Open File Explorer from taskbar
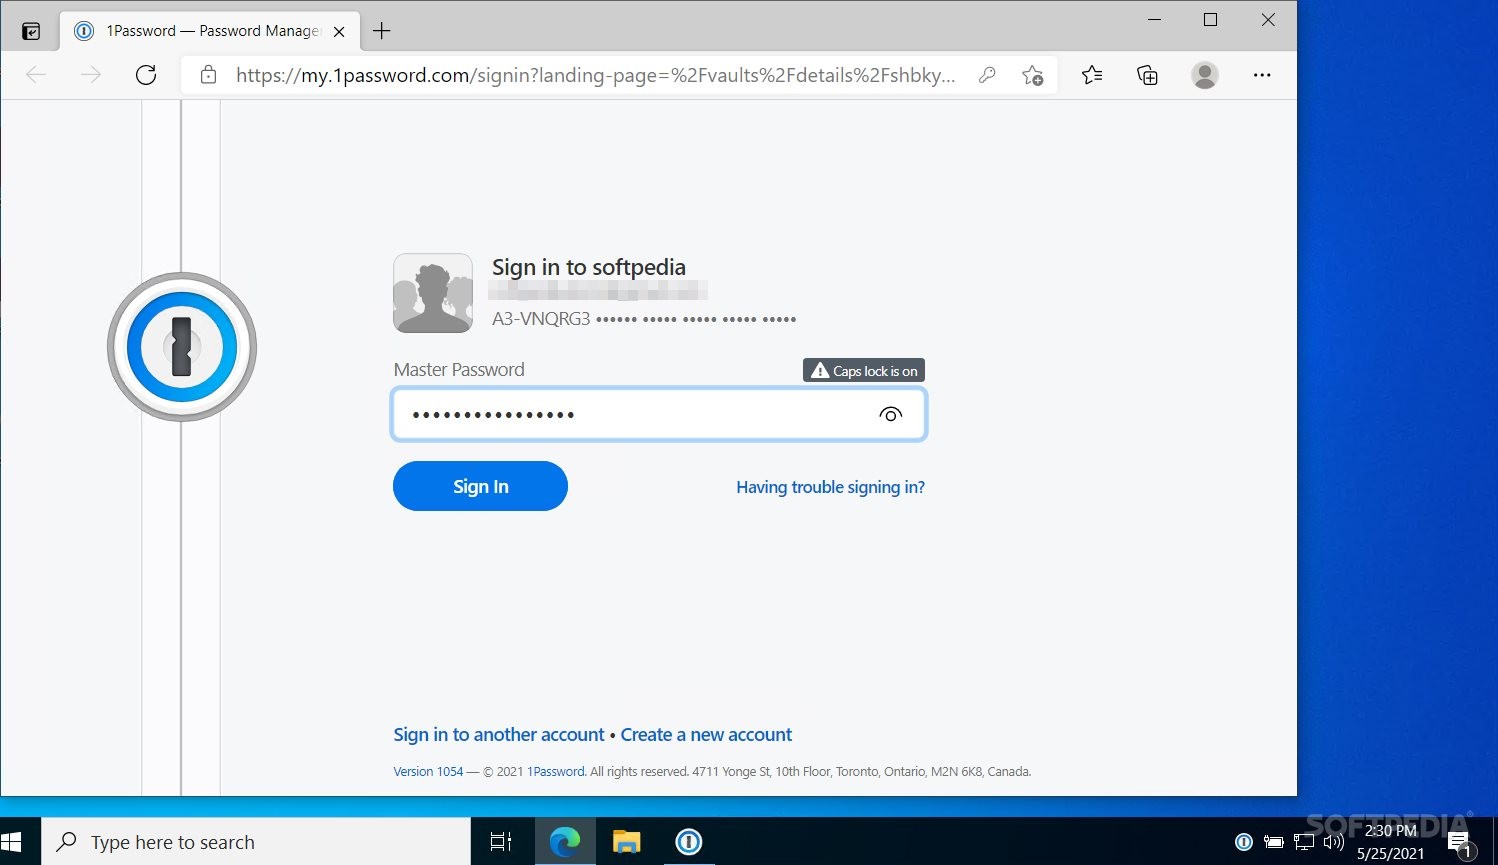 pyautogui.click(x=627, y=842)
